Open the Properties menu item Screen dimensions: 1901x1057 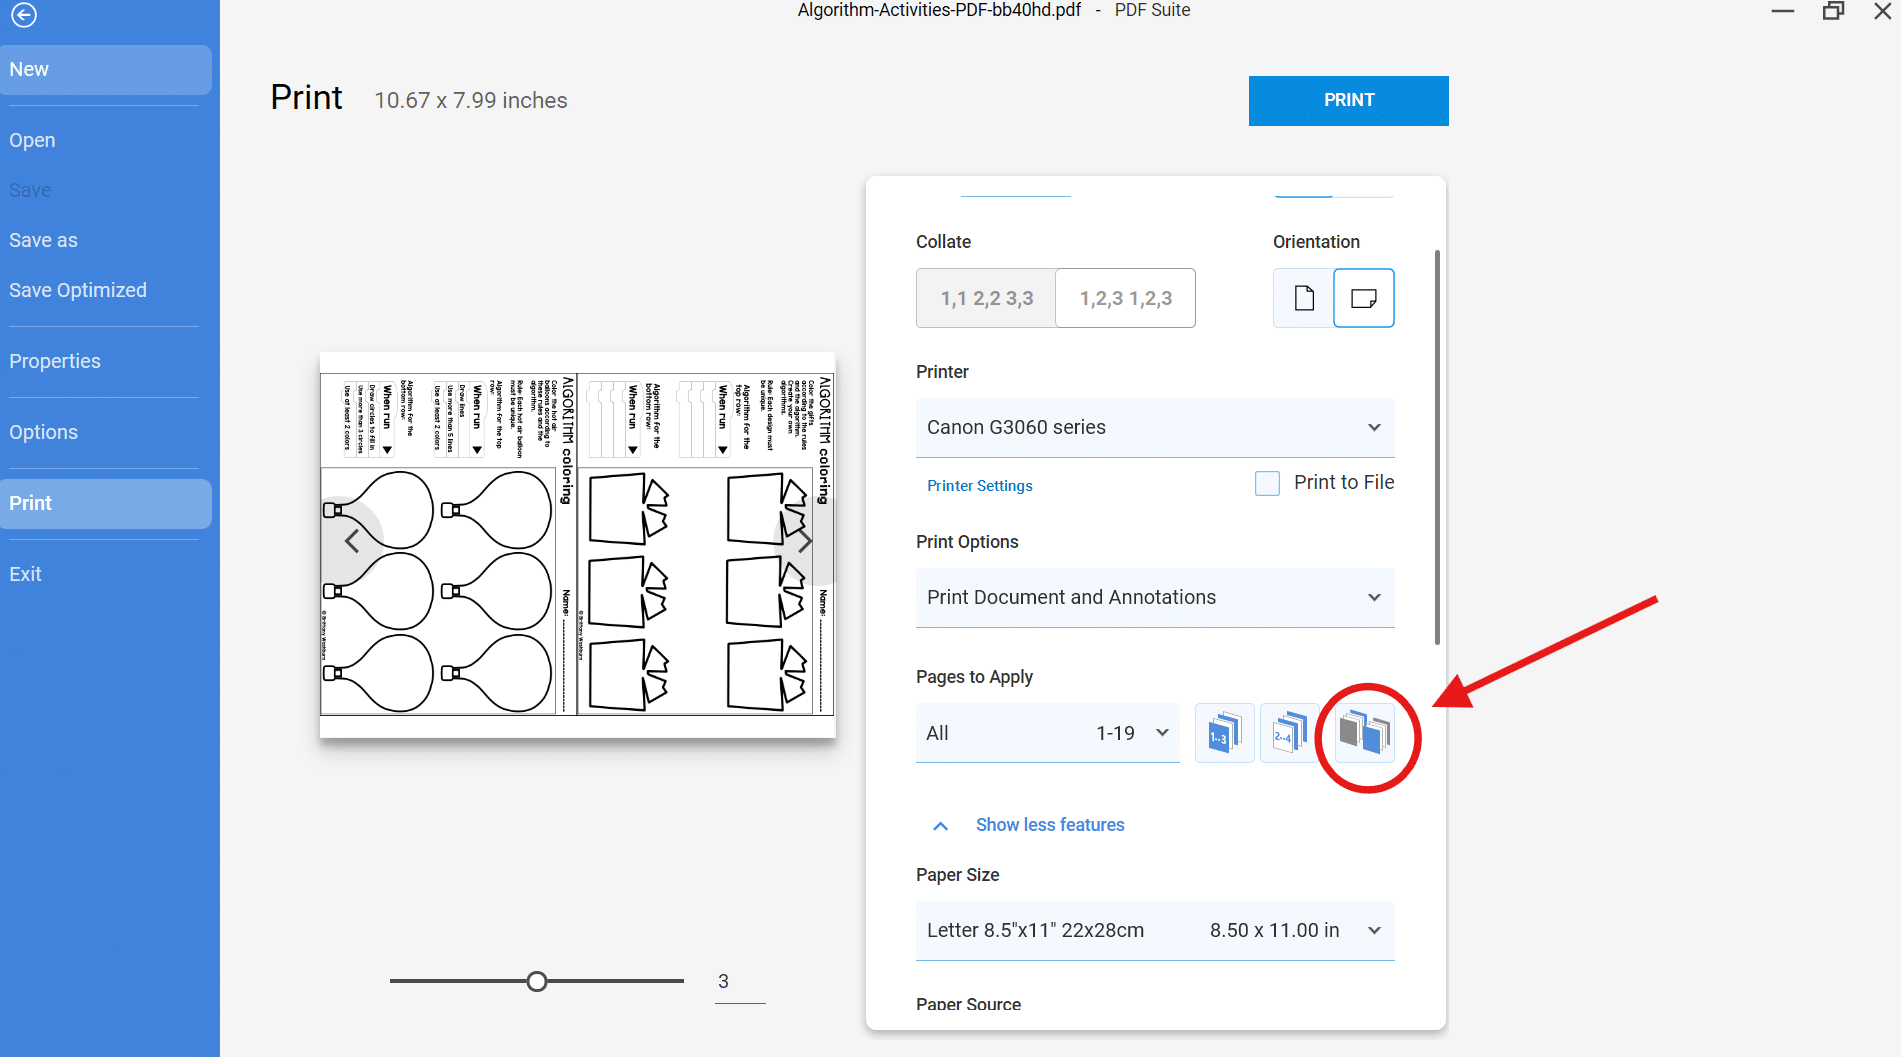[x=55, y=362]
